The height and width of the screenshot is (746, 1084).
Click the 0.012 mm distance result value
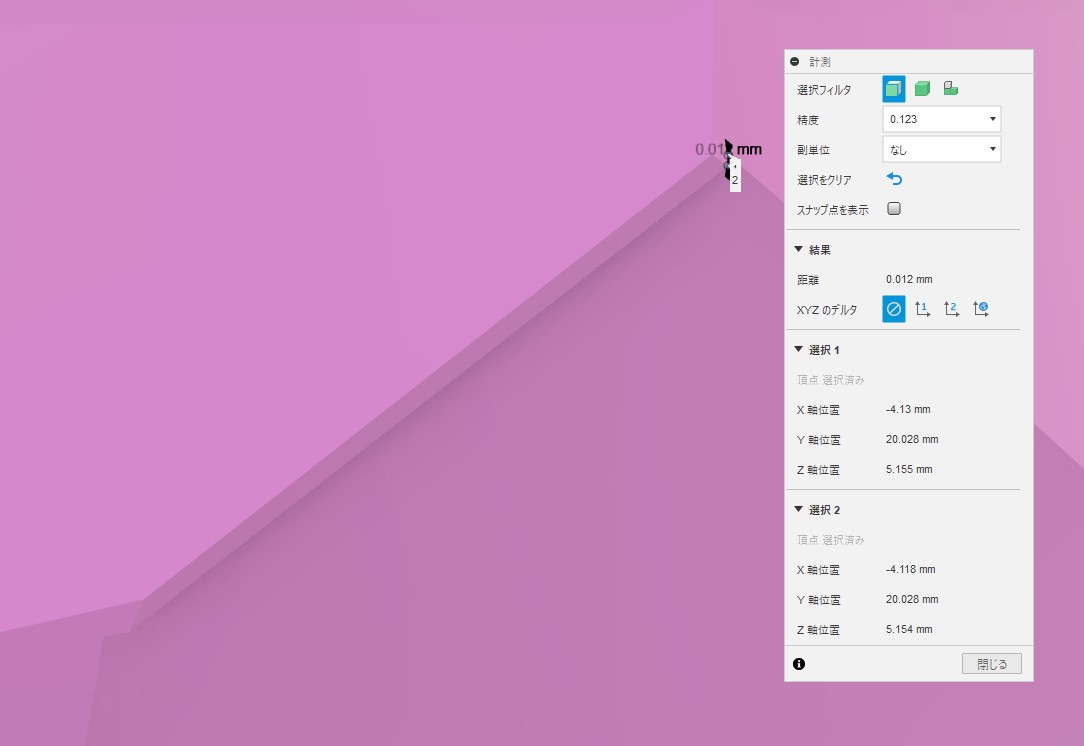tap(908, 279)
